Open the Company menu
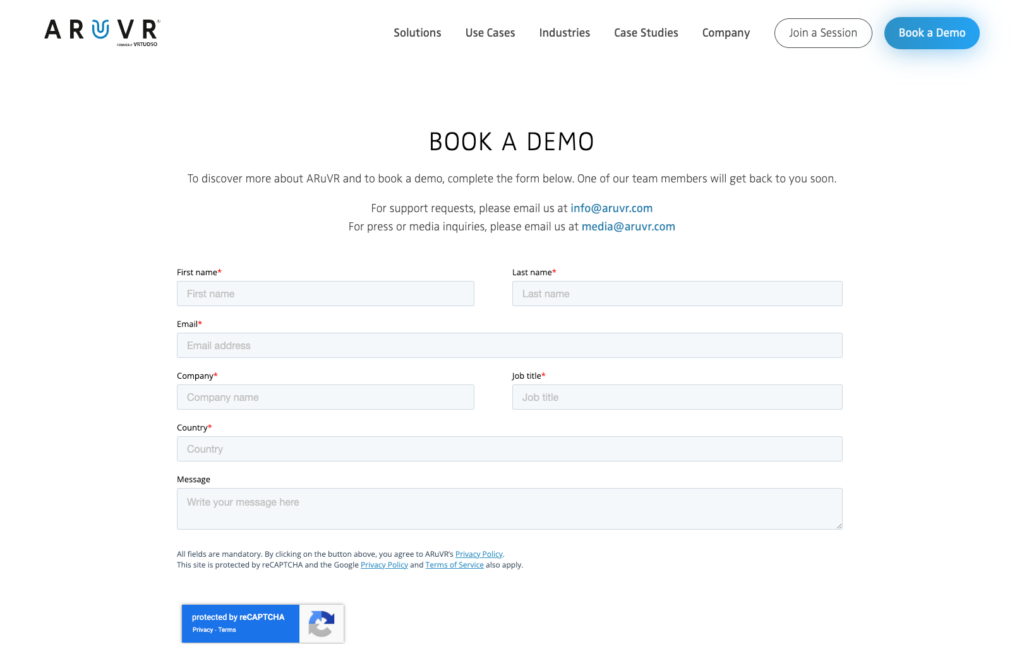The width and height of the screenshot is (1024, 654). (725, 33)
